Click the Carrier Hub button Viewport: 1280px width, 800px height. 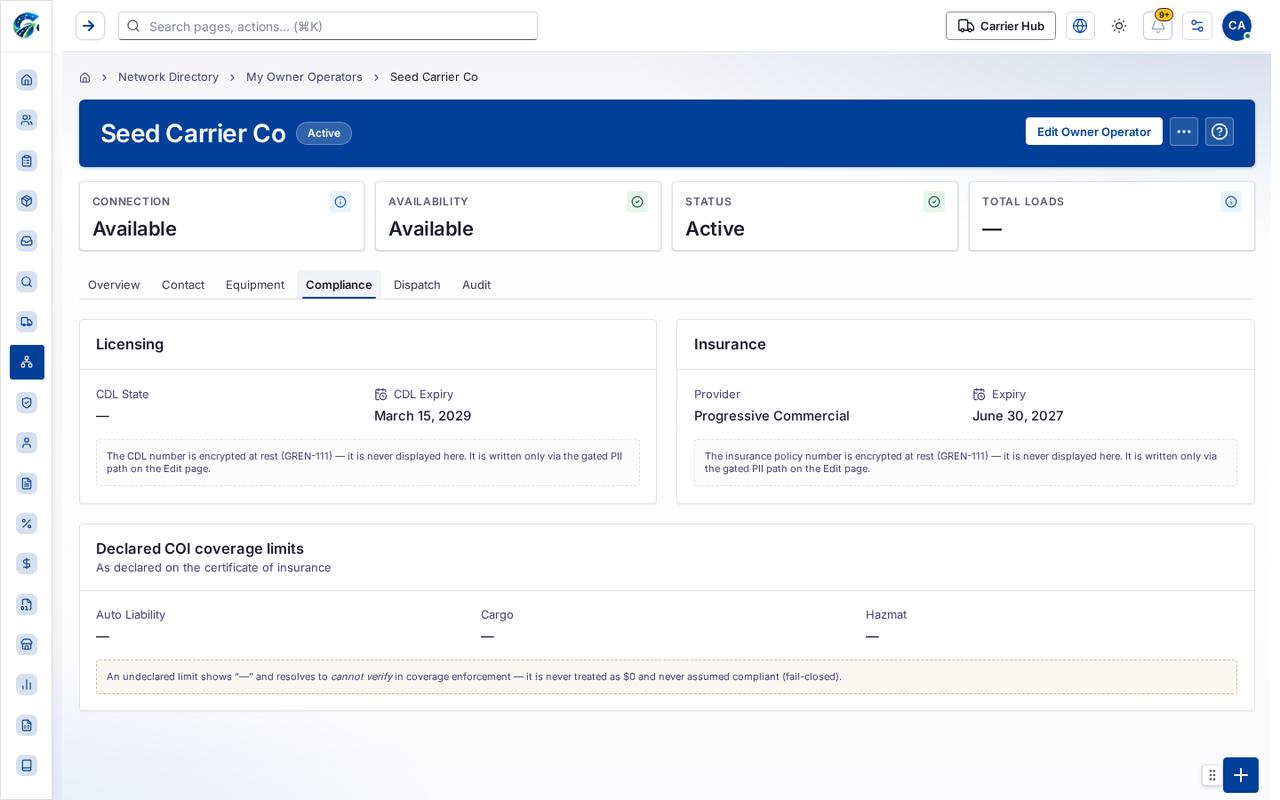(x=1001, y=26)
